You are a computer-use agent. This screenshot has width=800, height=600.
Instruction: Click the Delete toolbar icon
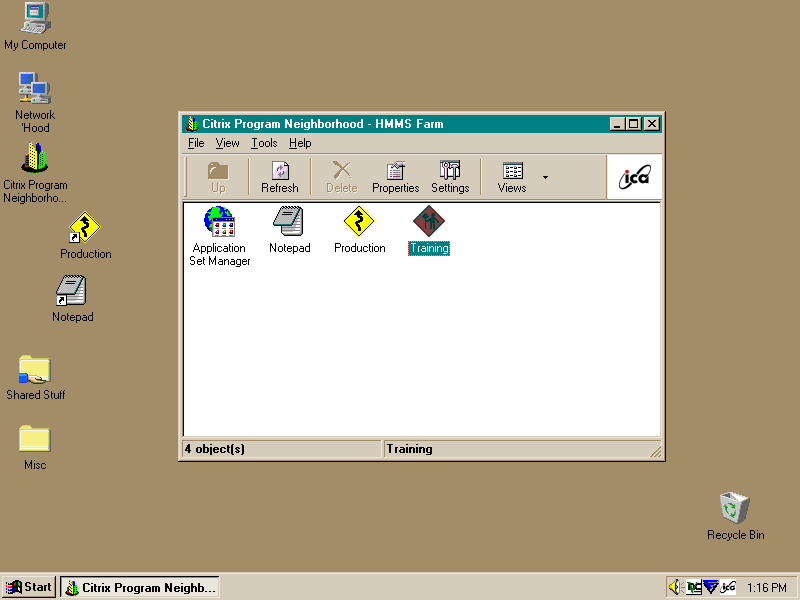(341, 177)
